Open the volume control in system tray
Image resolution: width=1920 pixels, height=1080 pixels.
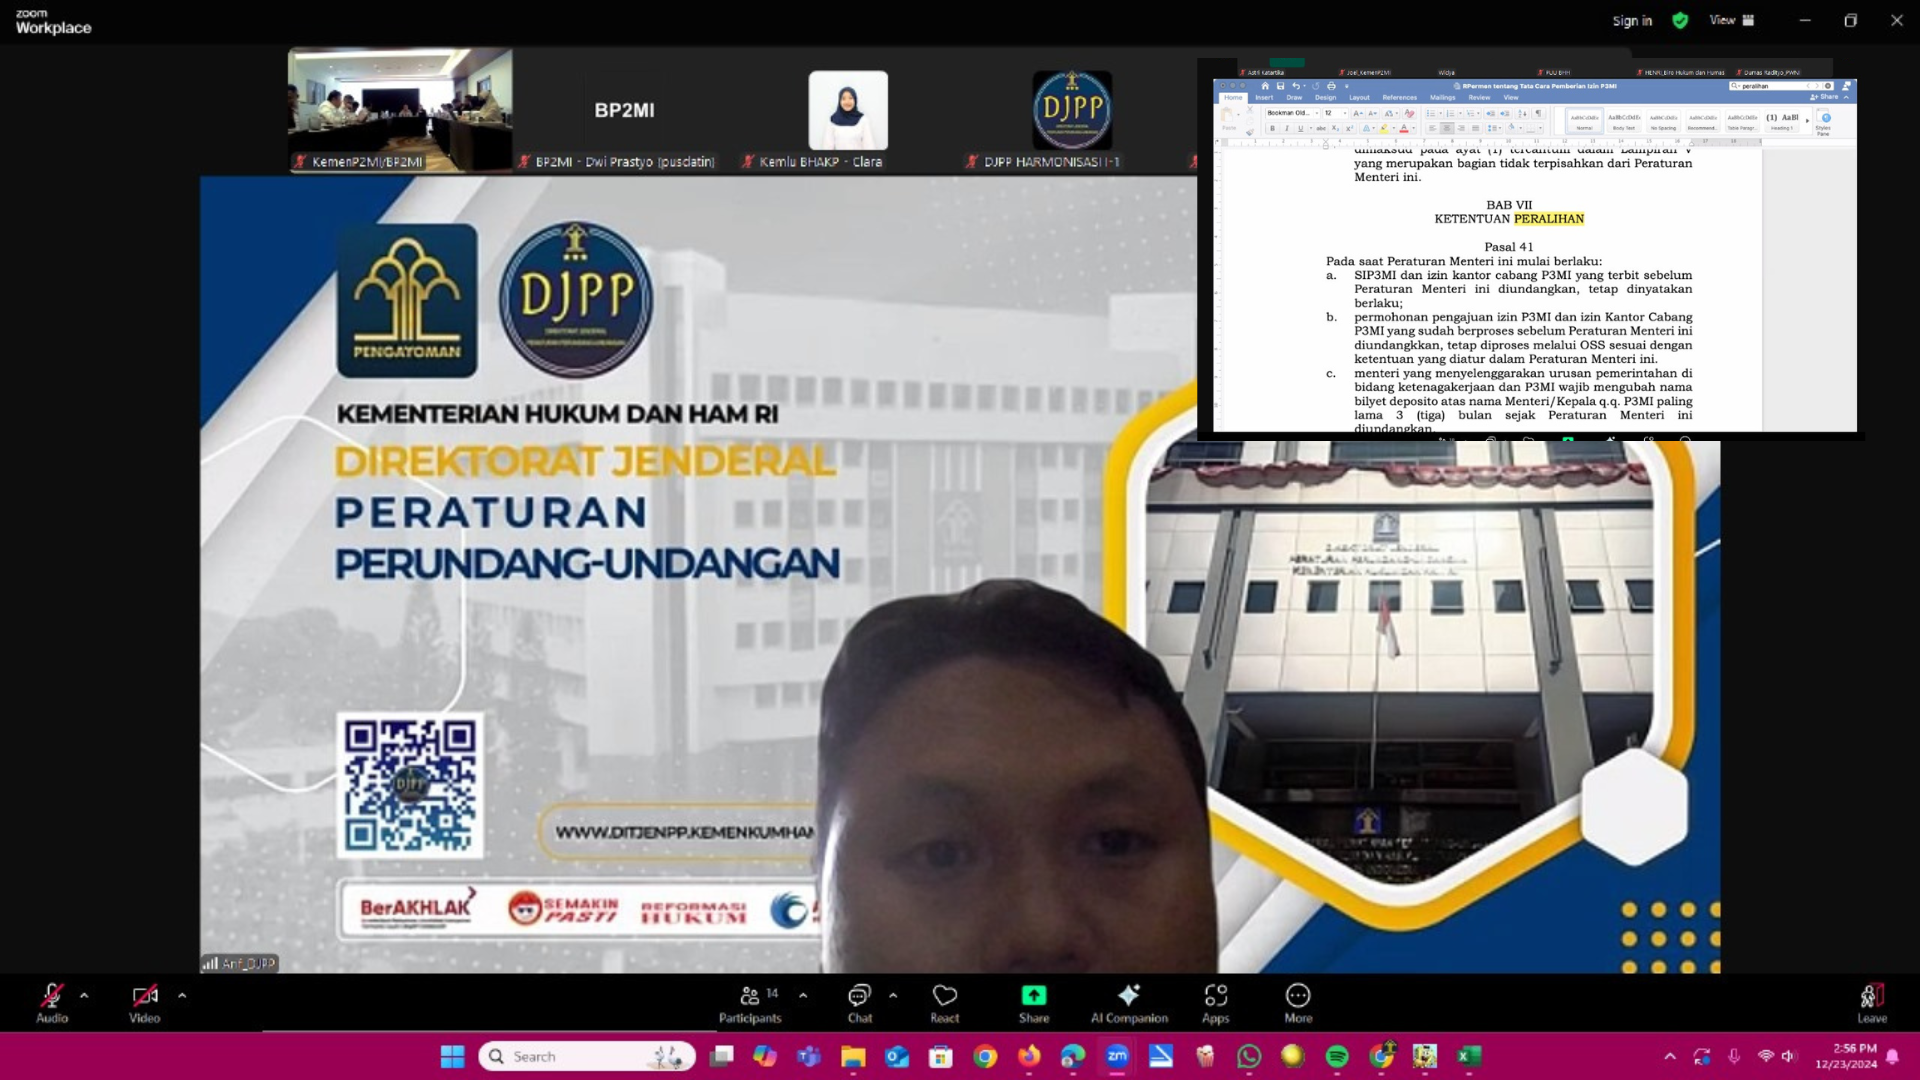pyautogui.click(x=1789, y=1056)
